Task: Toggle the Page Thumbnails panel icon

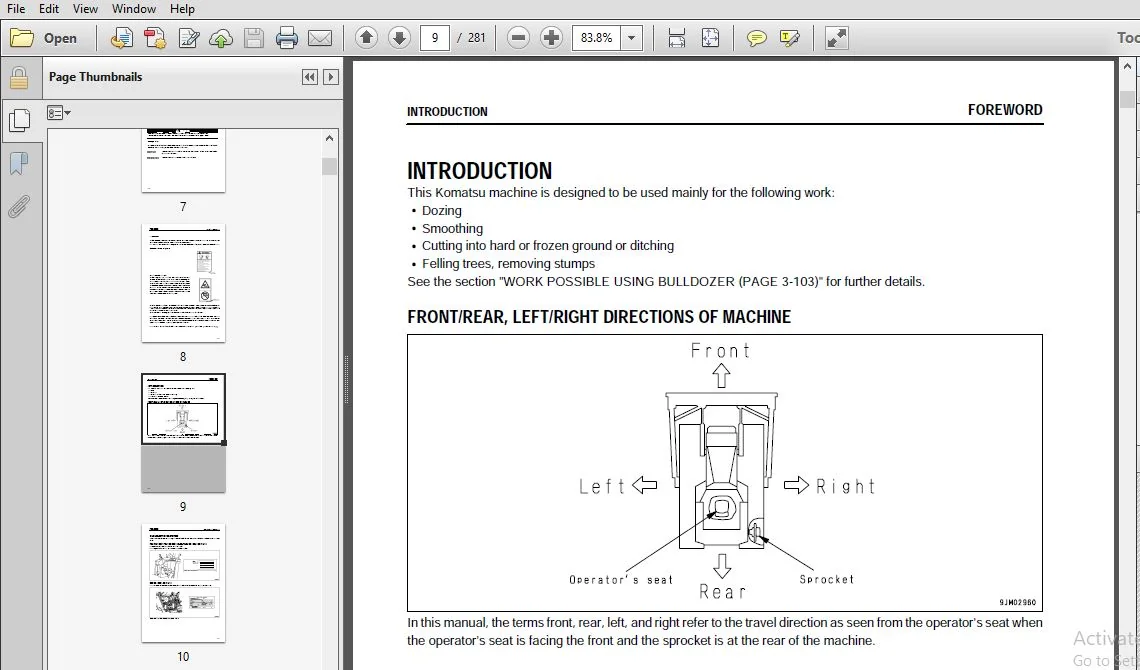Action: [x=19, y=120]
